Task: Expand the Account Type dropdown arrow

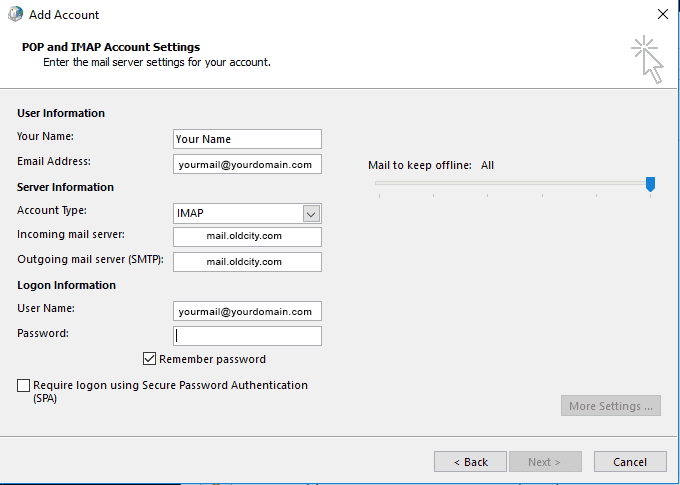Action: coord(311,213)
